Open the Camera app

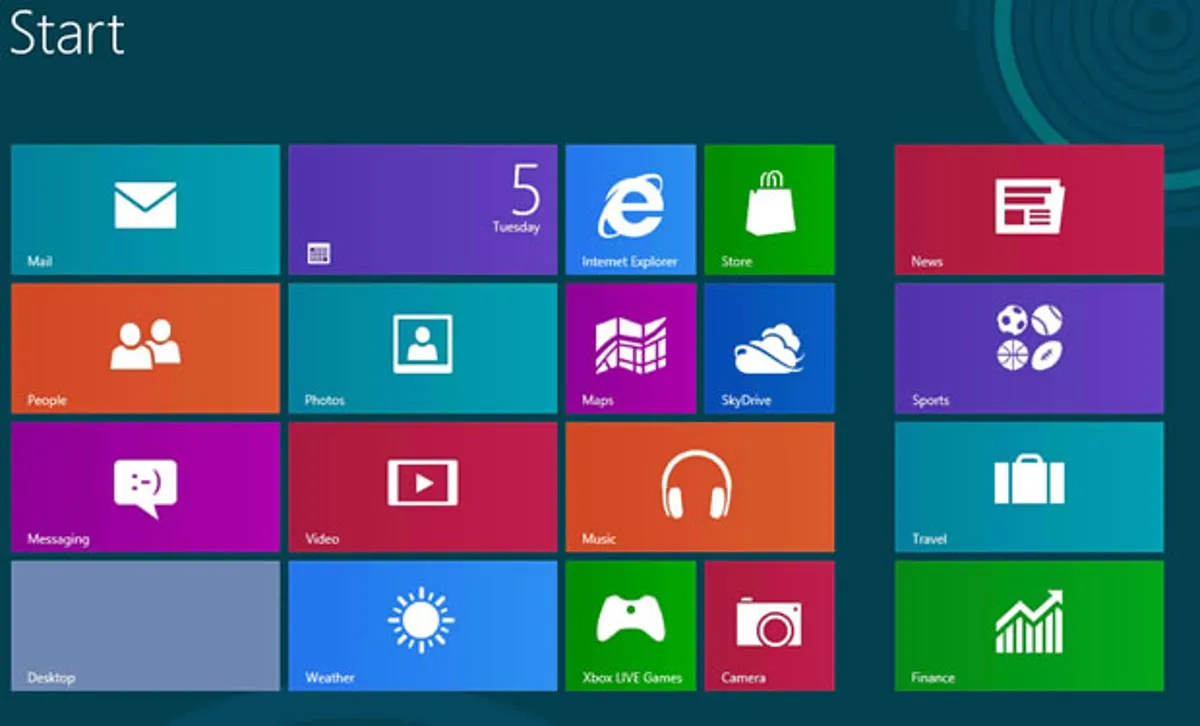pos(769,625)
